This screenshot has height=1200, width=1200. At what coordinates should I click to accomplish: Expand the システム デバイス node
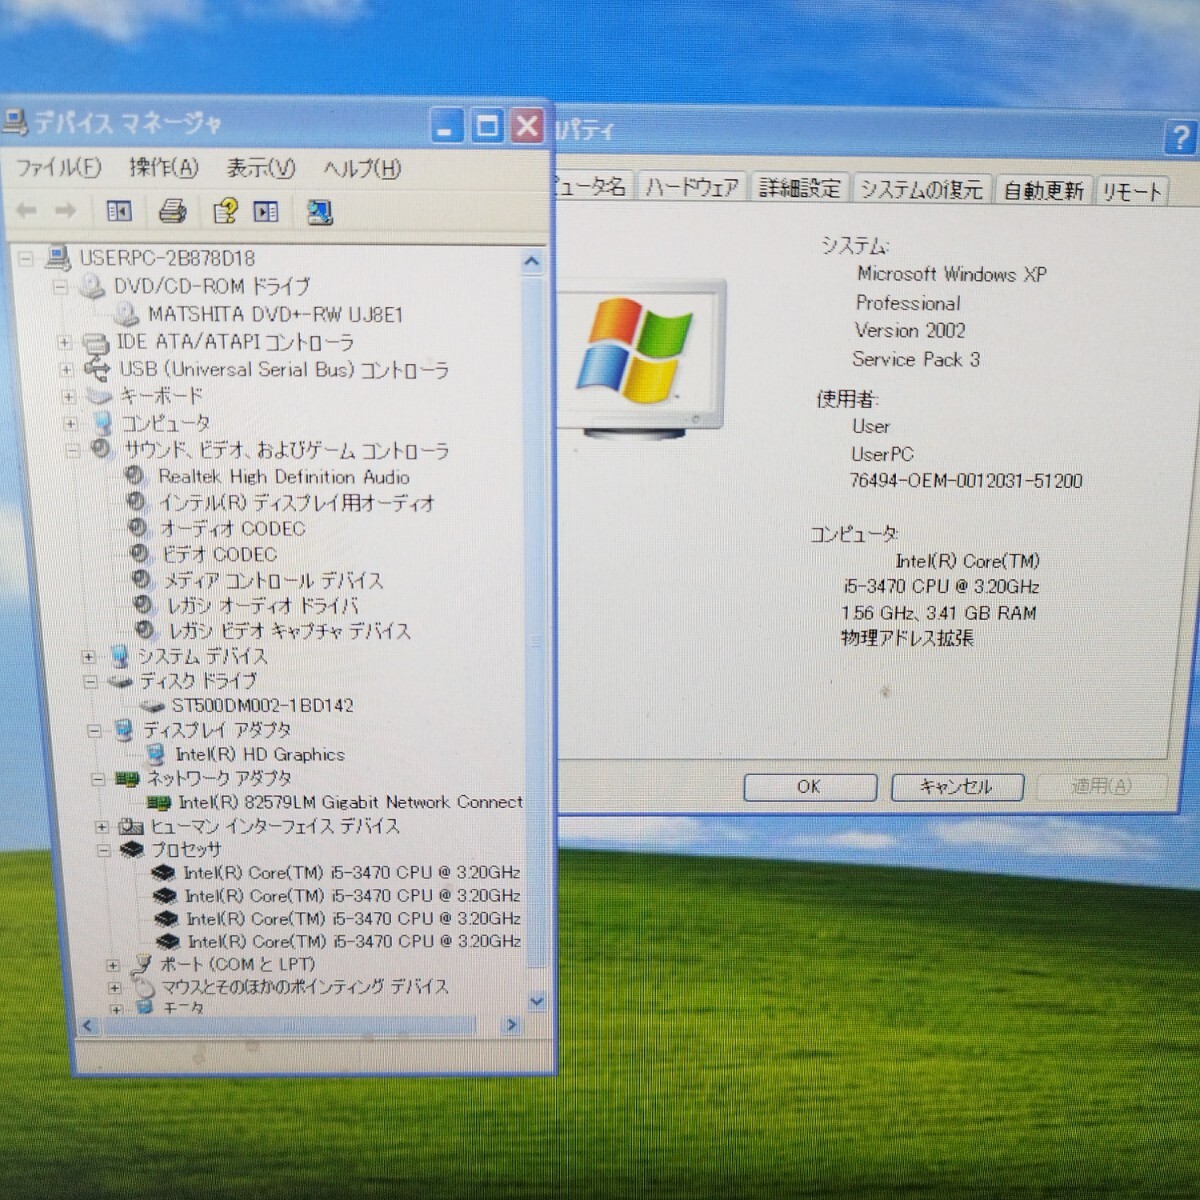(89, 657)
